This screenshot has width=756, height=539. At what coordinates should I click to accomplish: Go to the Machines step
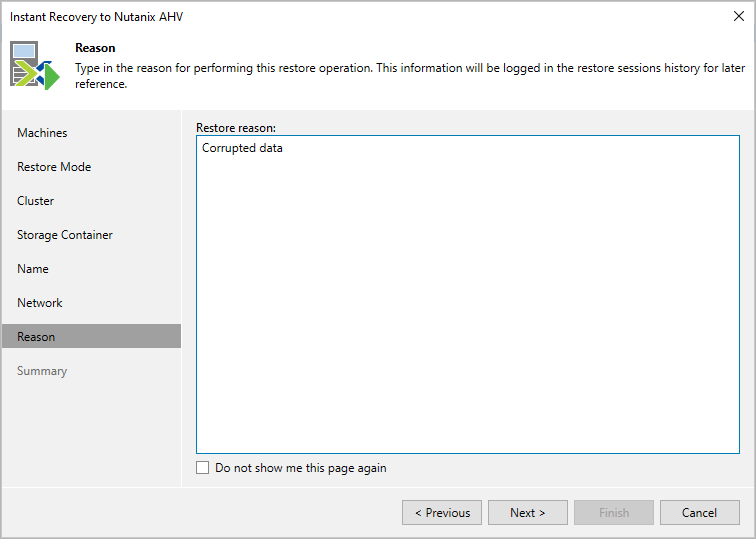[x=42, y=133]
